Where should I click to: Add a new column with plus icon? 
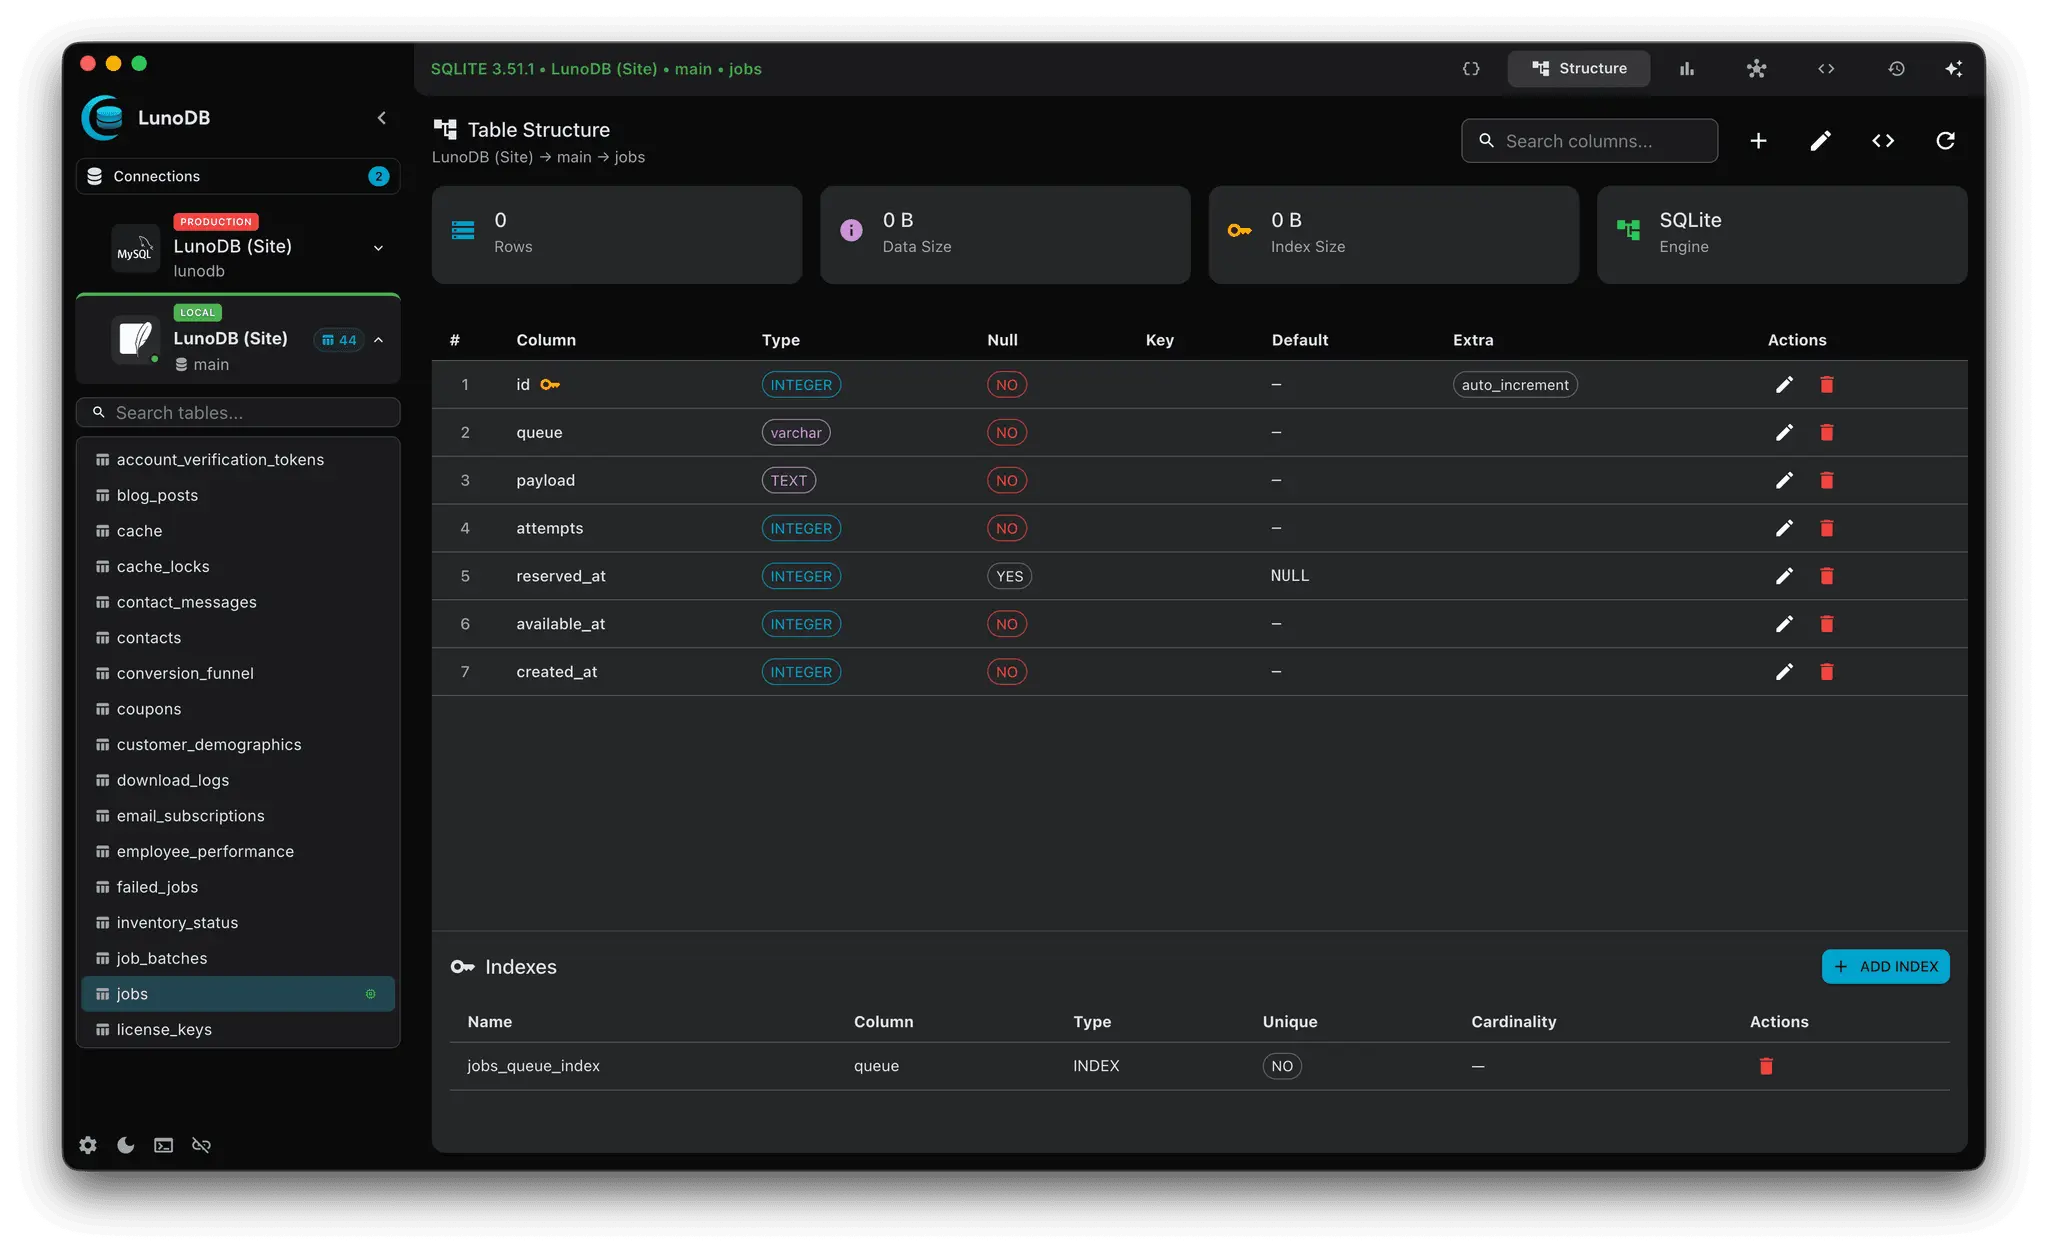pos(1758,141)
